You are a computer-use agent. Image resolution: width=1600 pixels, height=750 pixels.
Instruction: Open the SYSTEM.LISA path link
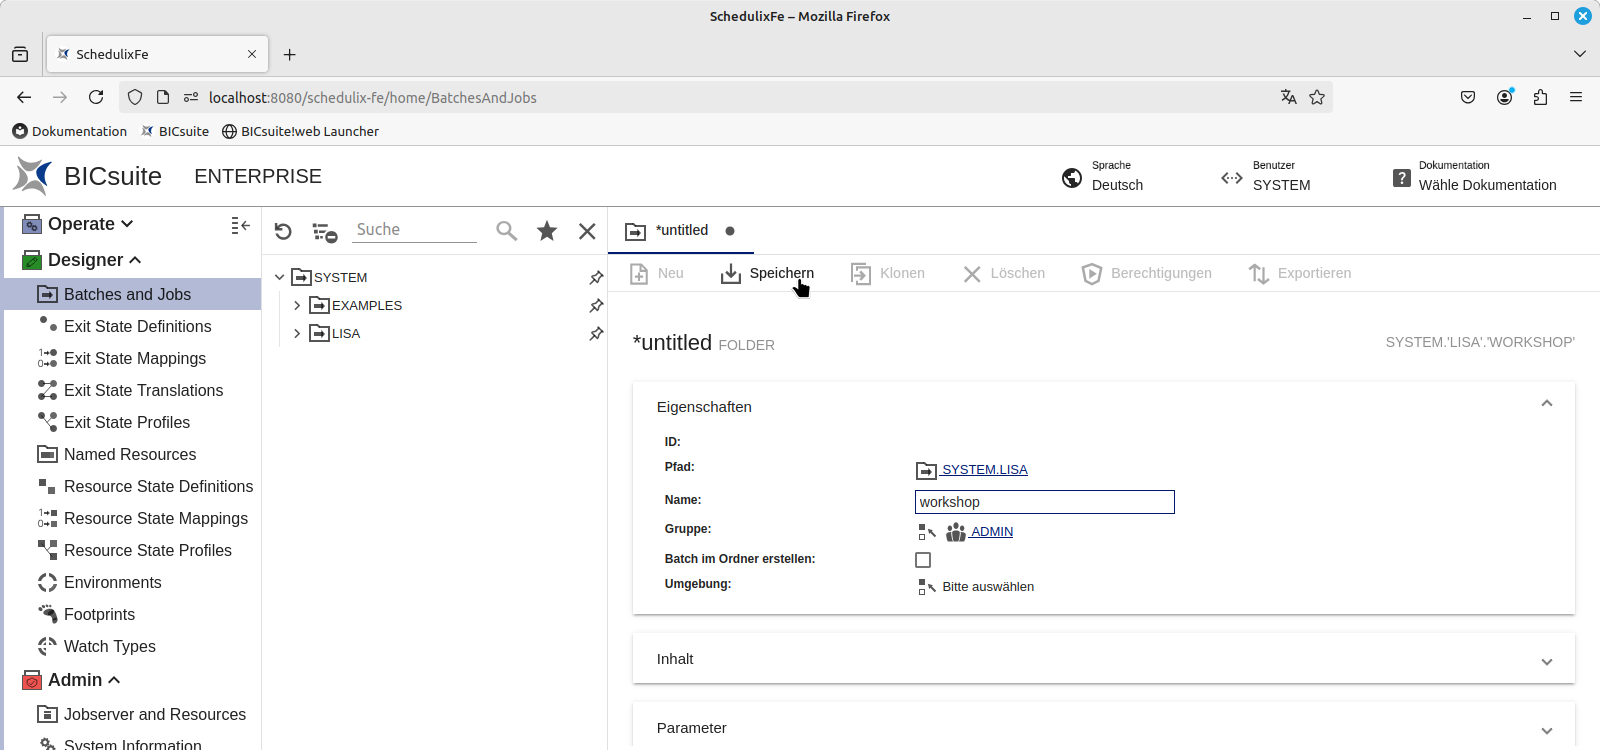click(x=984, y=470)
